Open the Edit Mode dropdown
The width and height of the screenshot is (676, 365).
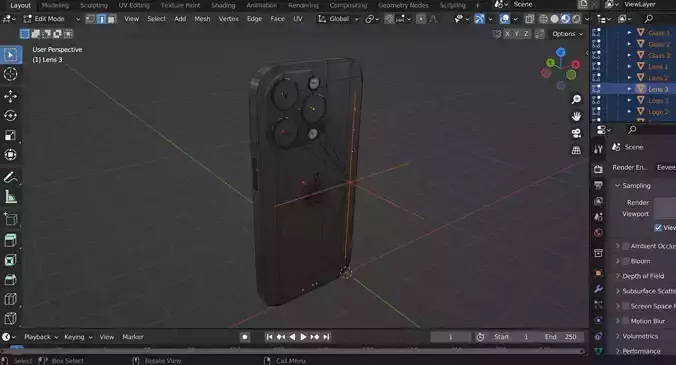[x=52, y=19]
